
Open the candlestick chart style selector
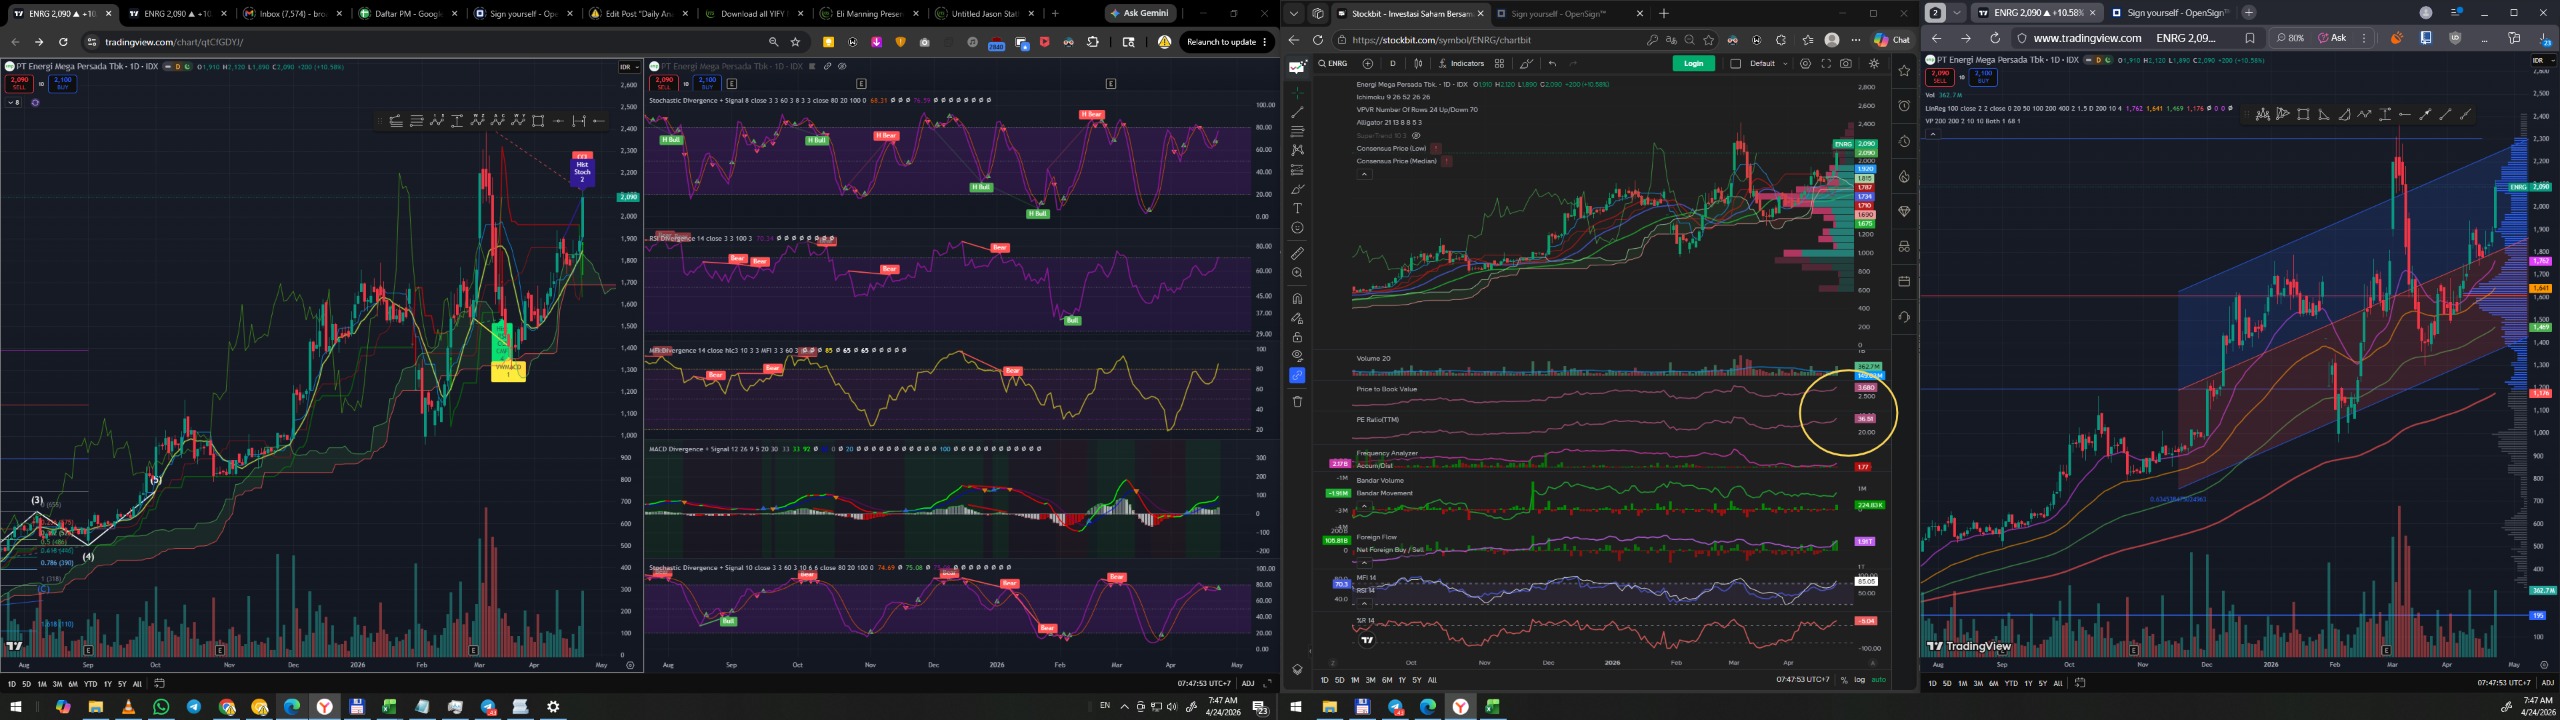[1418, 63]
